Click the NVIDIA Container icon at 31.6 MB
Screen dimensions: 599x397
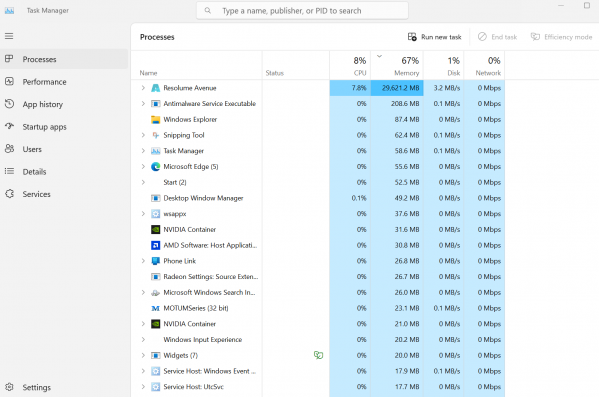(x=155, y=229)
